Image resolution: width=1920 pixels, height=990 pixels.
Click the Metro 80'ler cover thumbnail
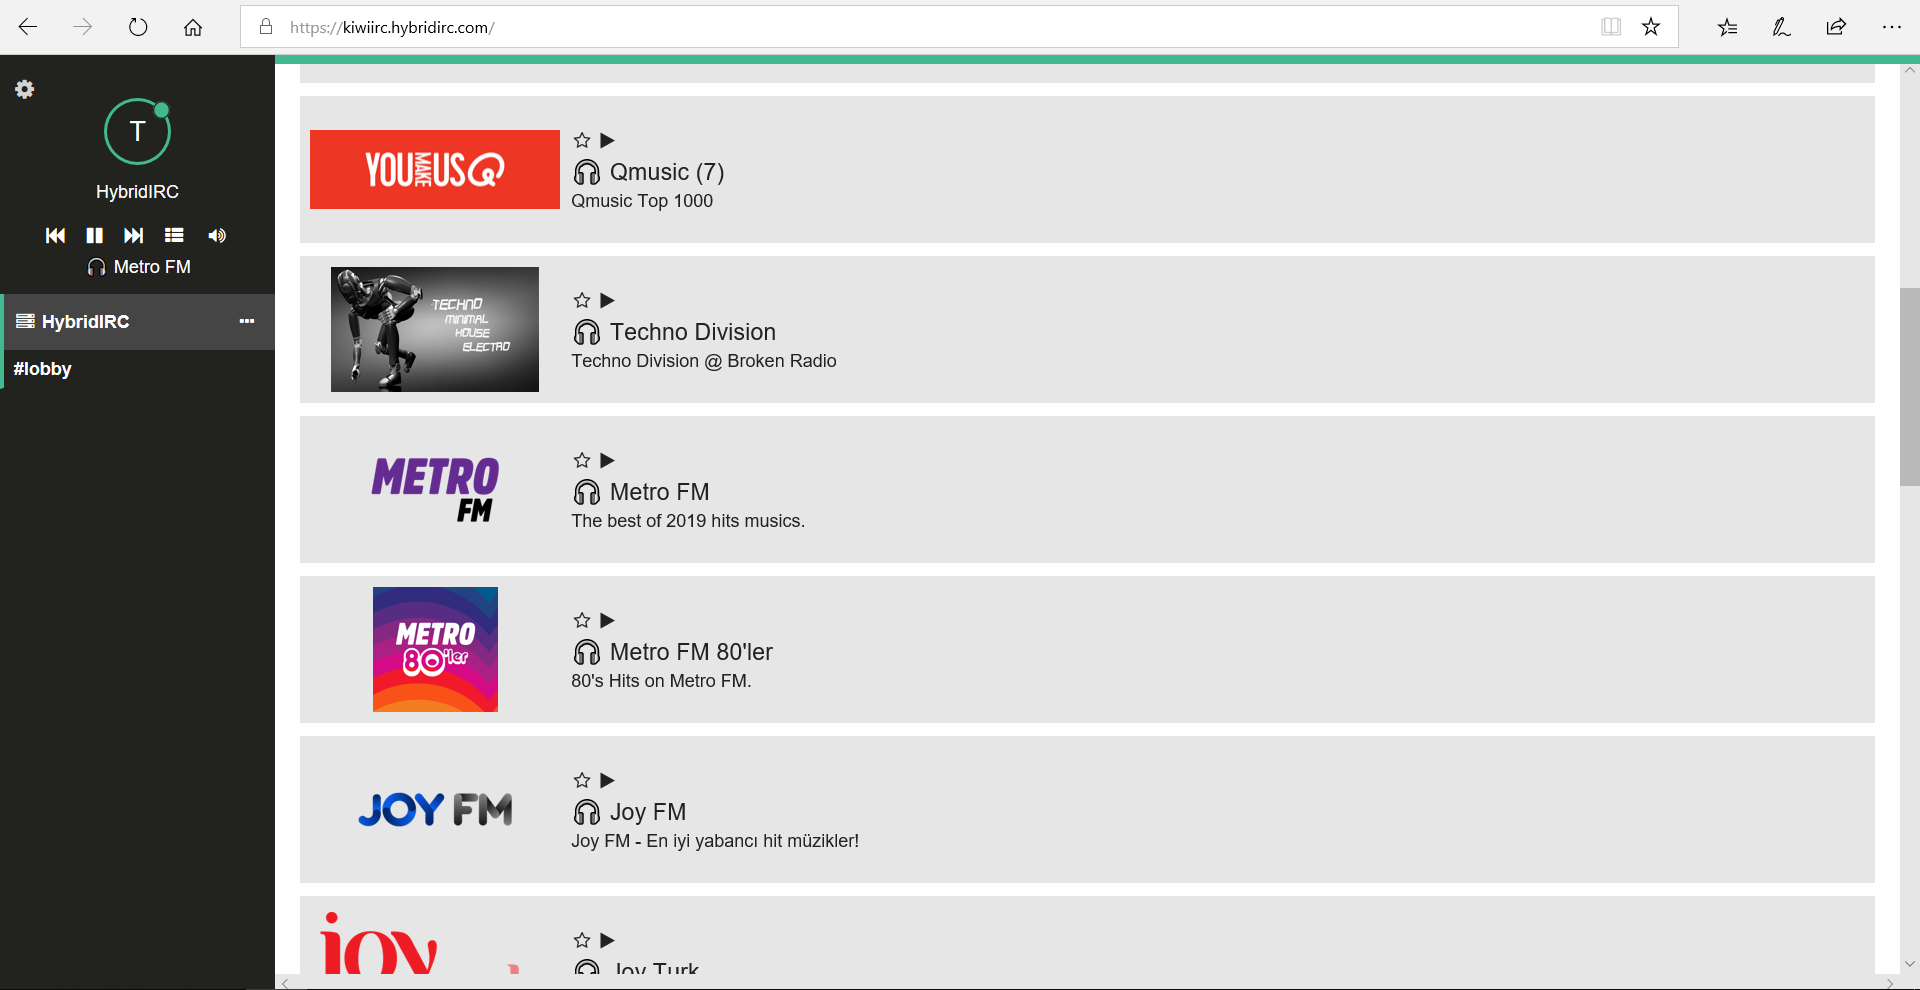435,649
